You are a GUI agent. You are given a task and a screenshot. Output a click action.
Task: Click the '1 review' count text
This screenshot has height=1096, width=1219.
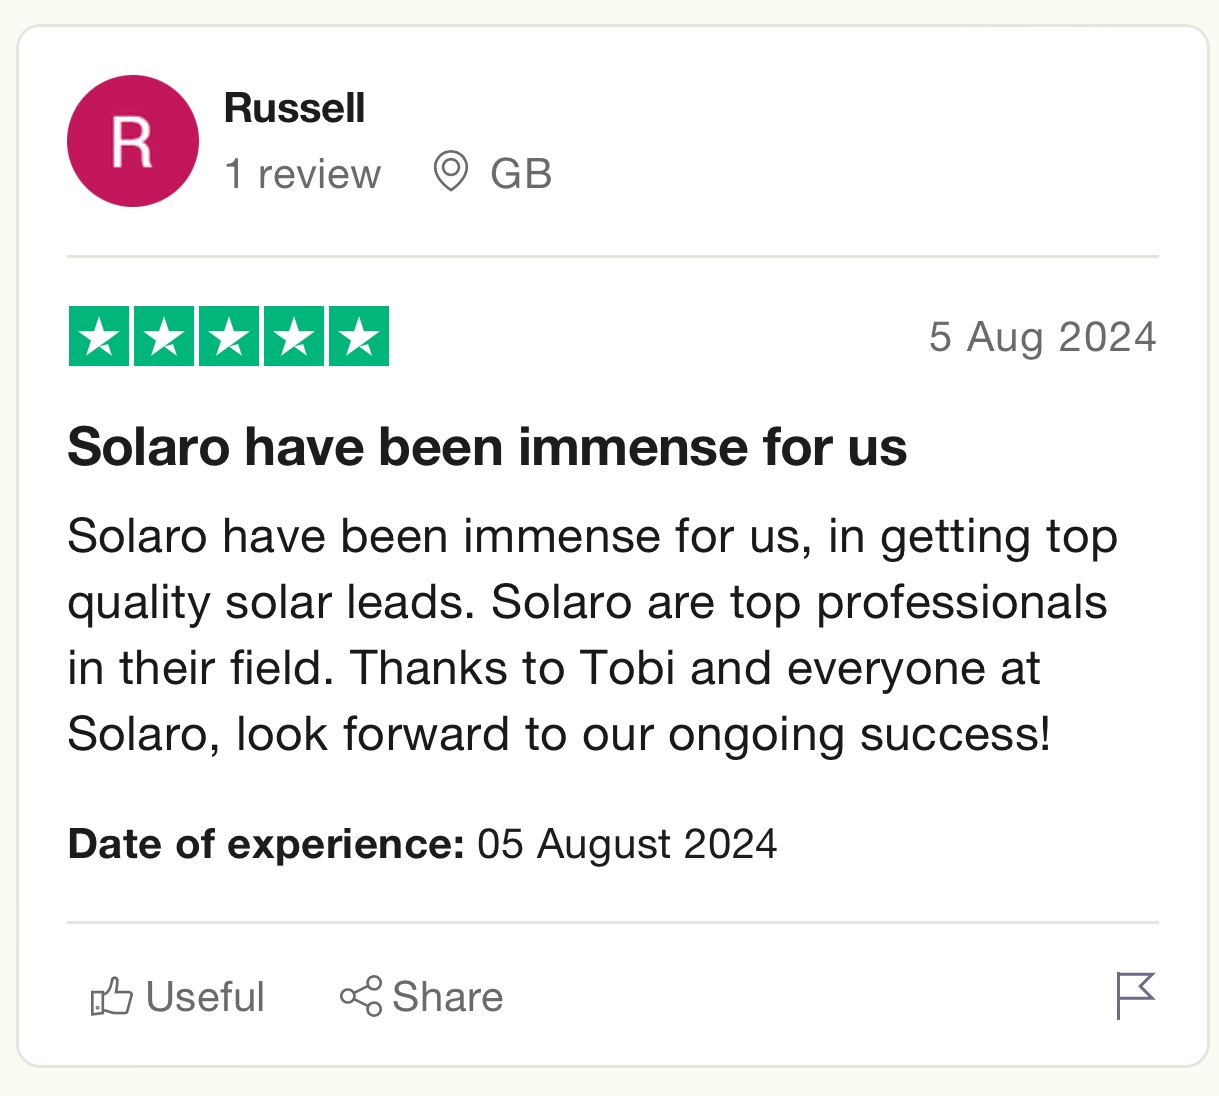pos(302,174)
